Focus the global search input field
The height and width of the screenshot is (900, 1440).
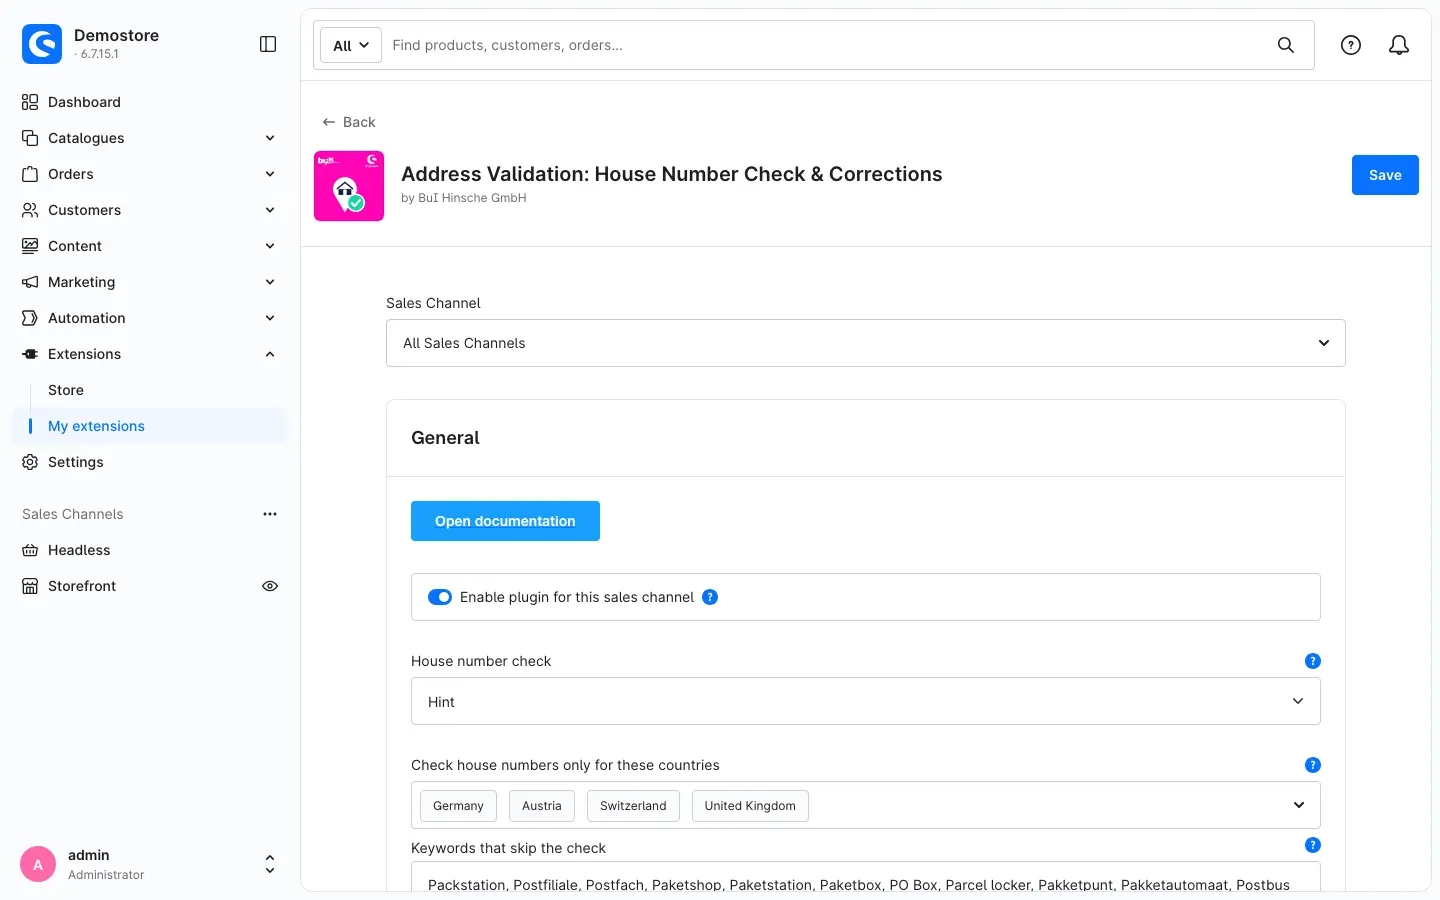[x=825, y=45]
